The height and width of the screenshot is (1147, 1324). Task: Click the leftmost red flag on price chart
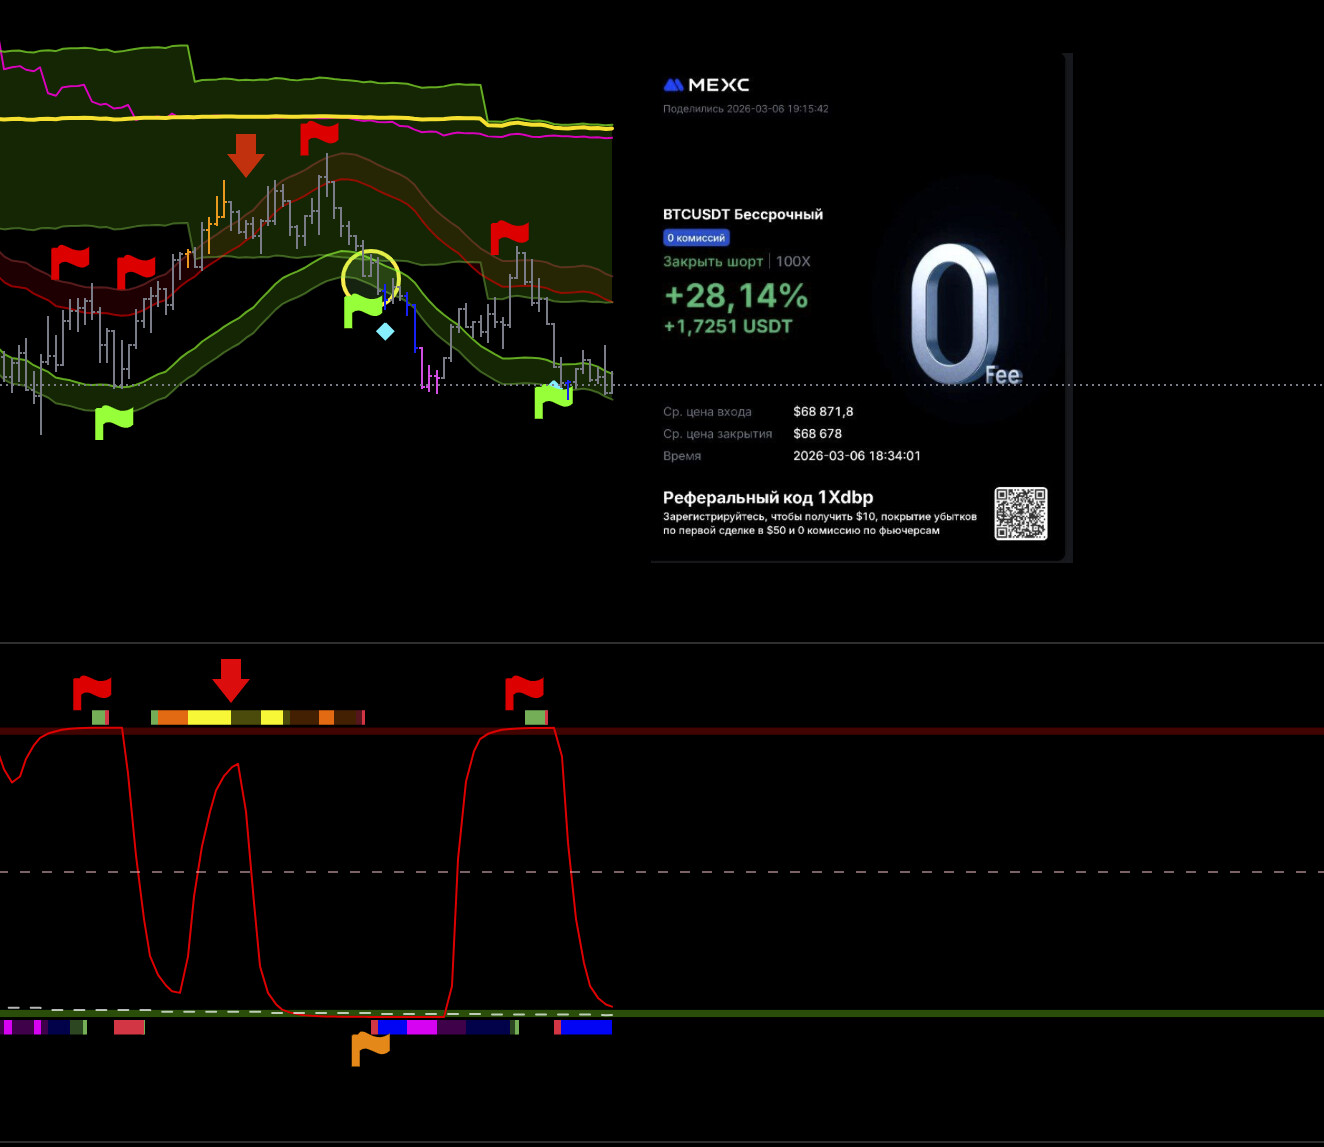point(70,262)
